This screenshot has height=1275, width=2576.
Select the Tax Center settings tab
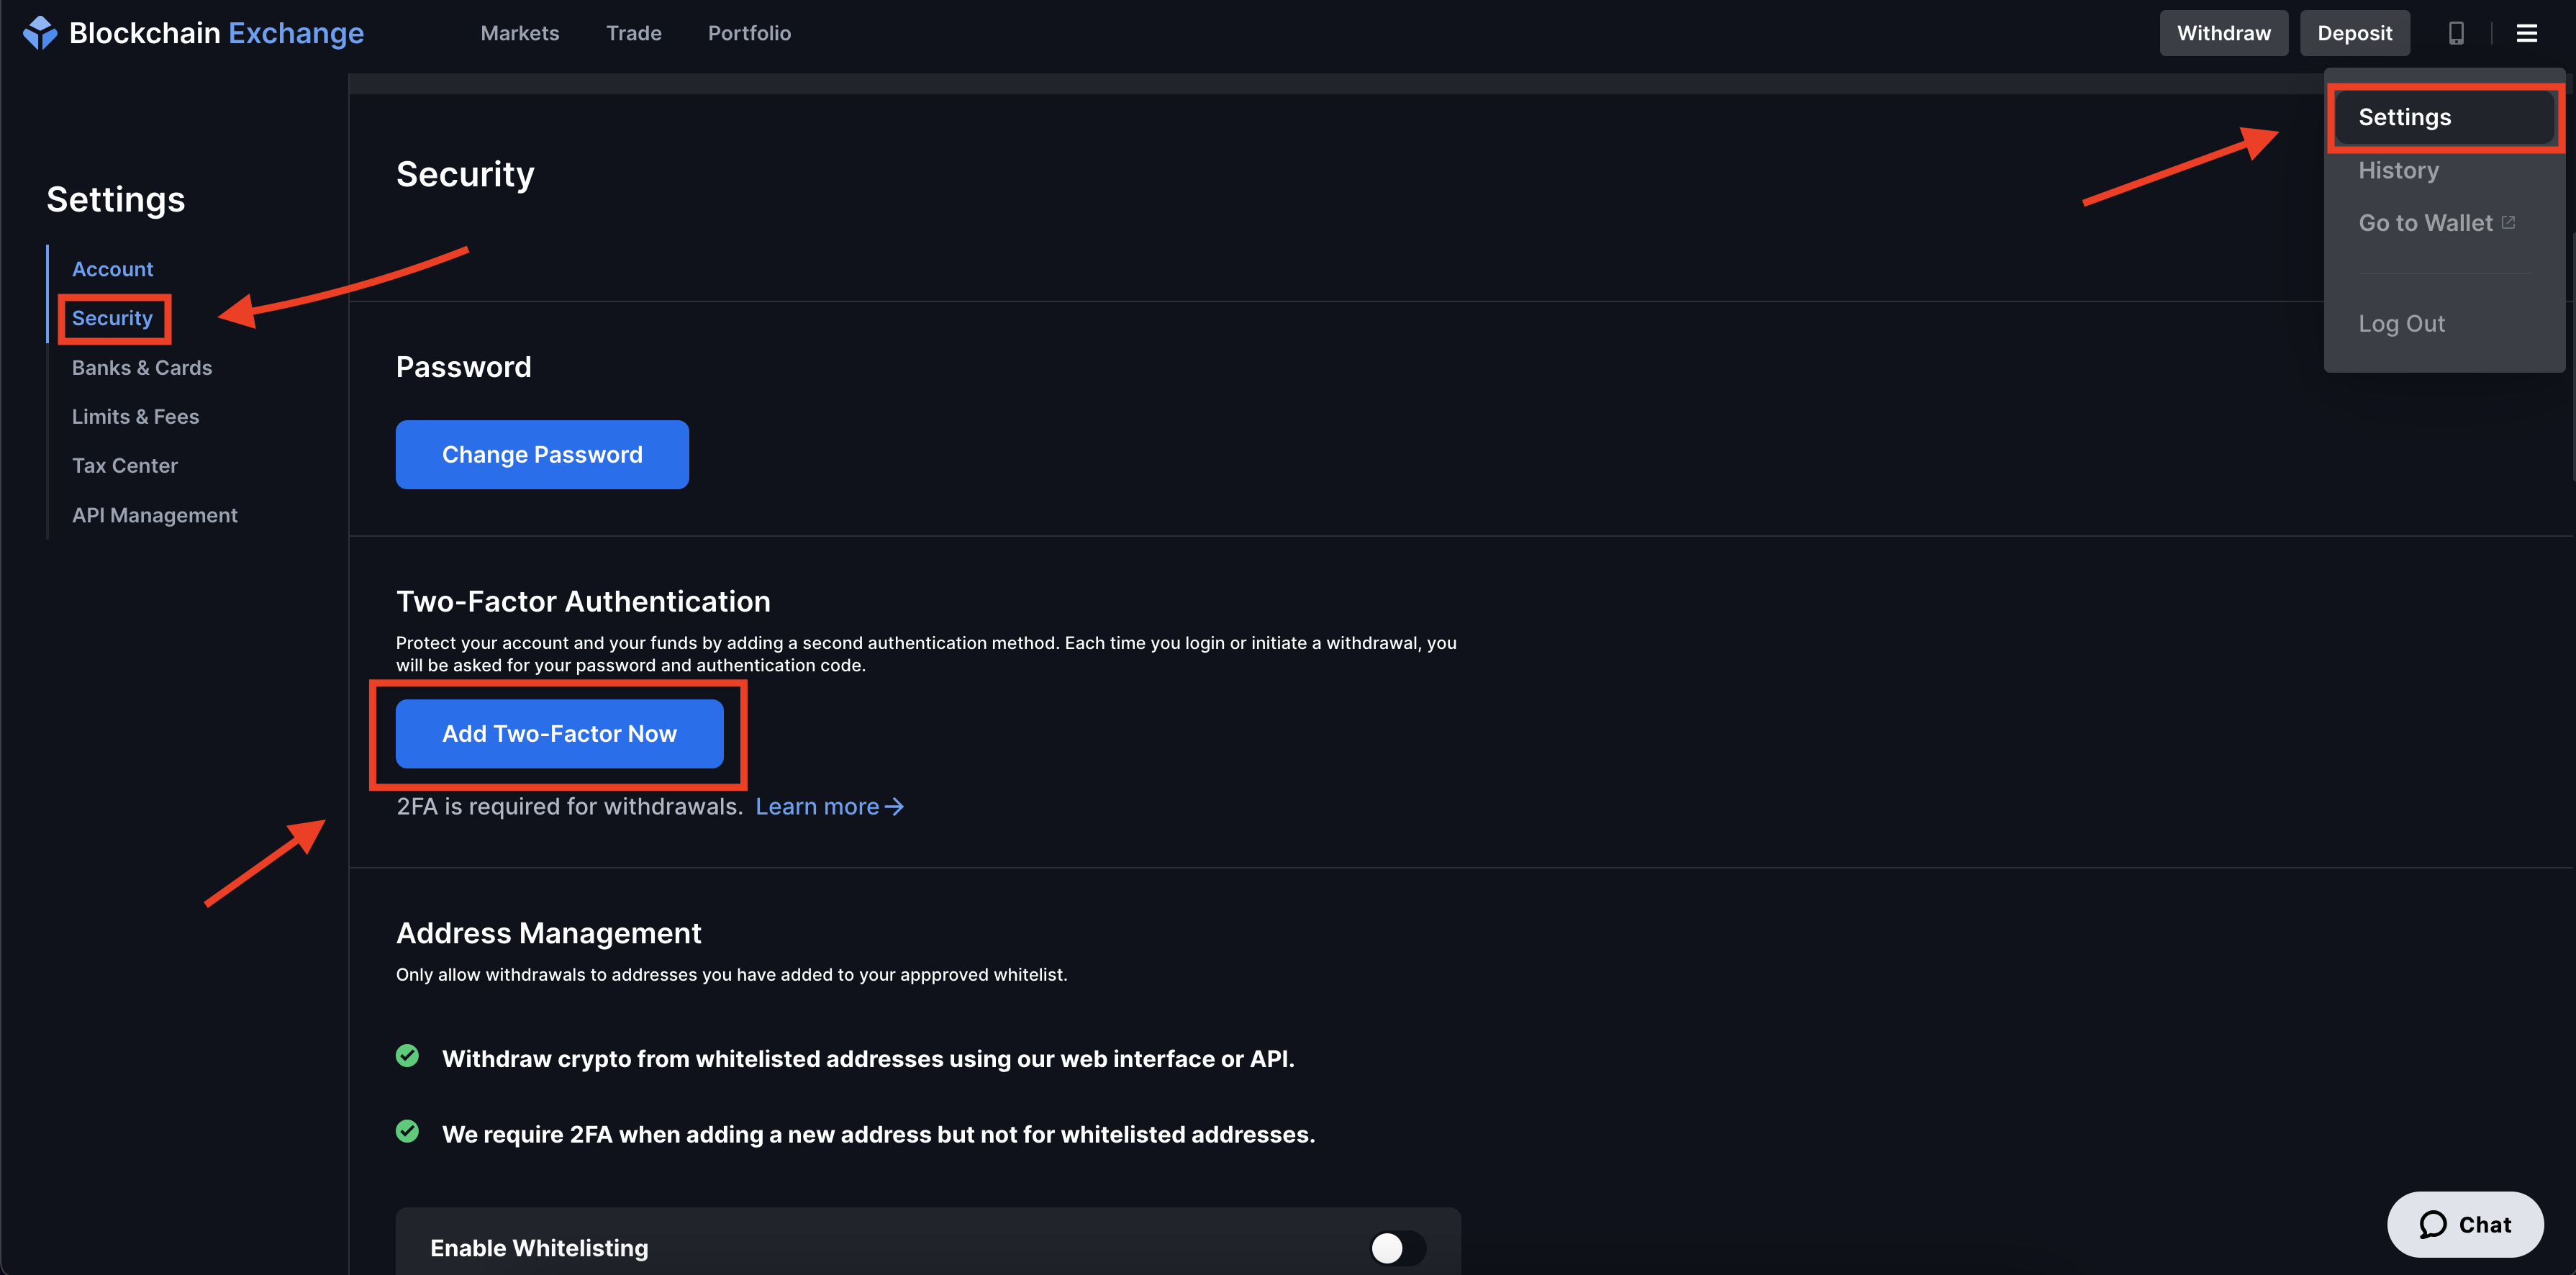123,465
